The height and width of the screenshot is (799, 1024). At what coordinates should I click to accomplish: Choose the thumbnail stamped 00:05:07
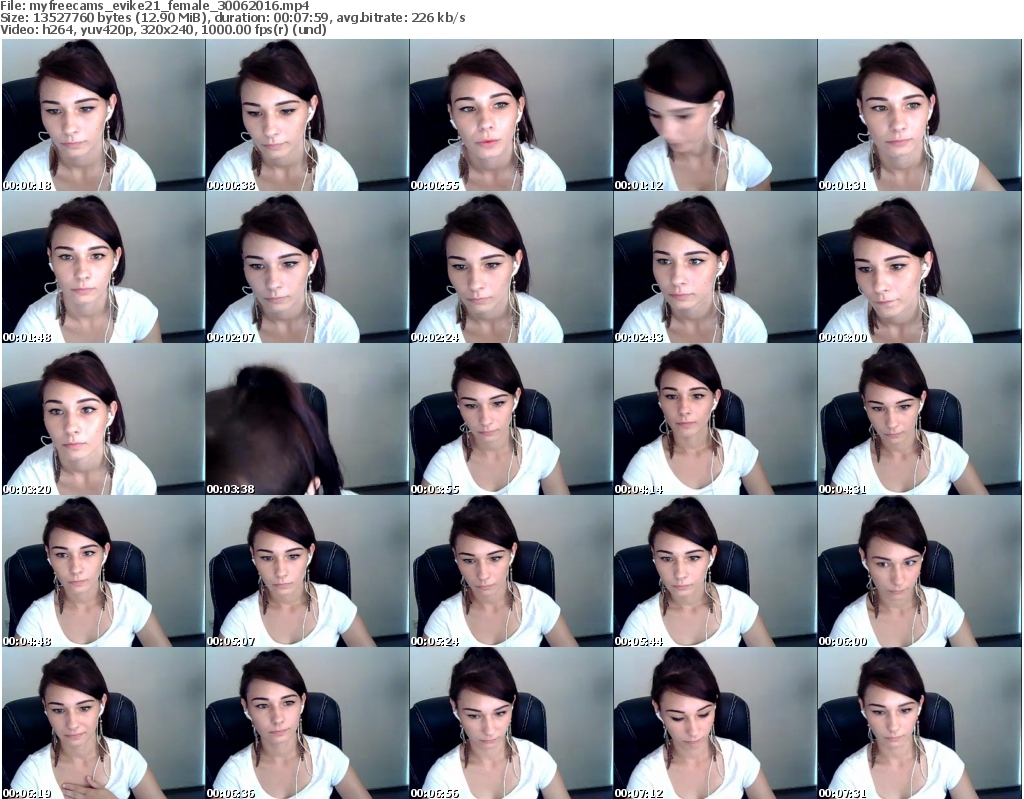point(308,571)
